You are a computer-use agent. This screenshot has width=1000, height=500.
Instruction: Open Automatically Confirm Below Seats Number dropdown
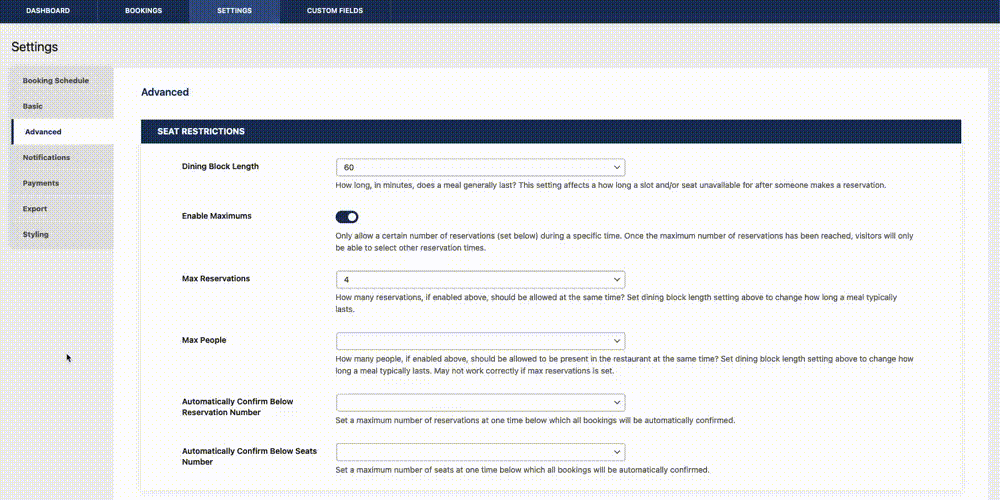(480, 452)
